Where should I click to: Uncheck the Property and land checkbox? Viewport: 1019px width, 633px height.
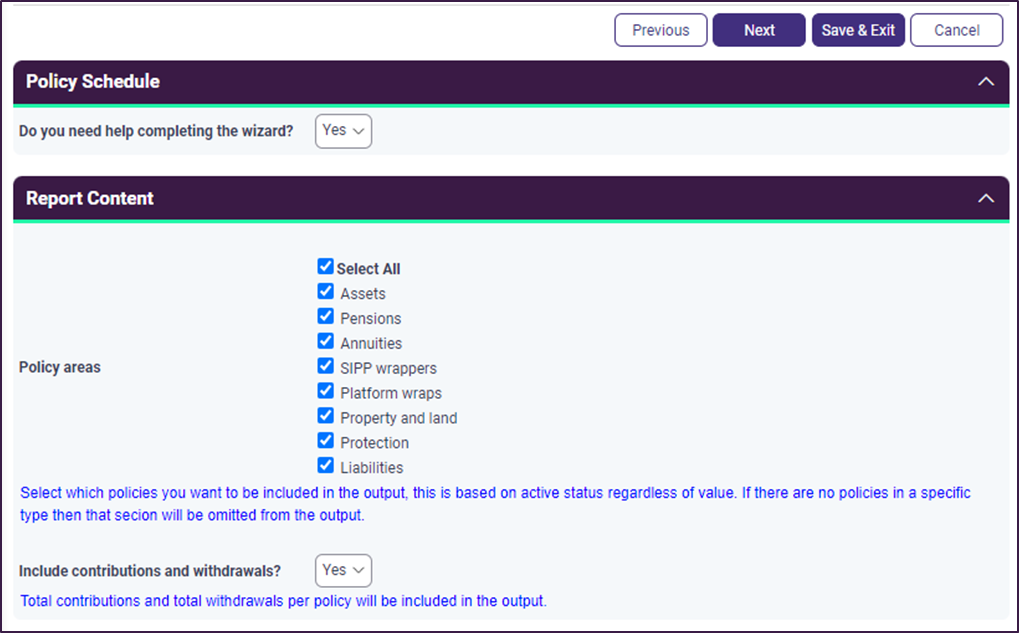[325, 416]
